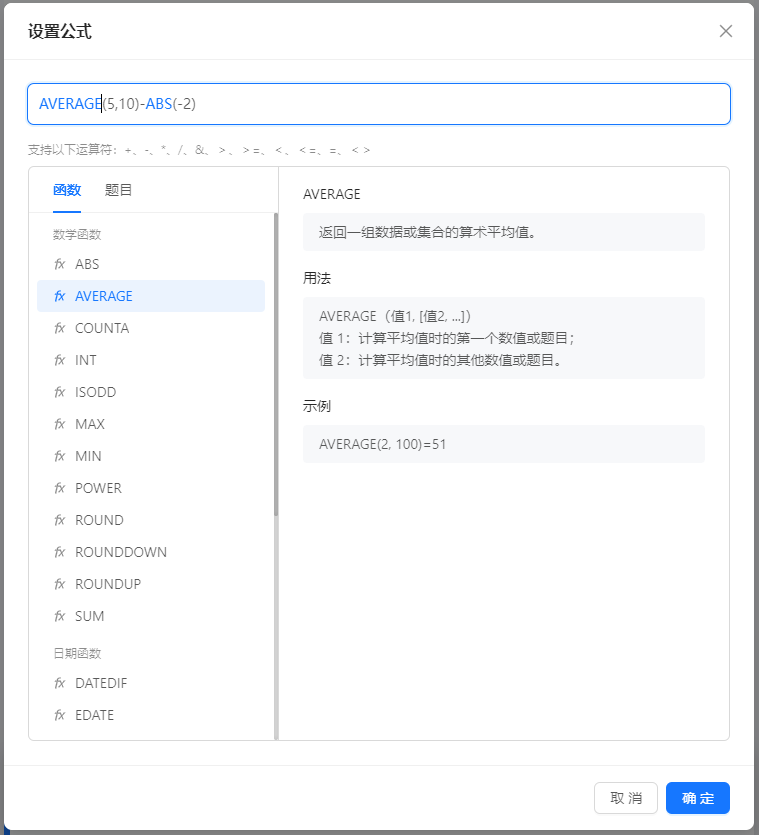The image size is (759, 835).
Task: Click the fx icon beside ROUNDUP
Action: (x=60, y=584)
